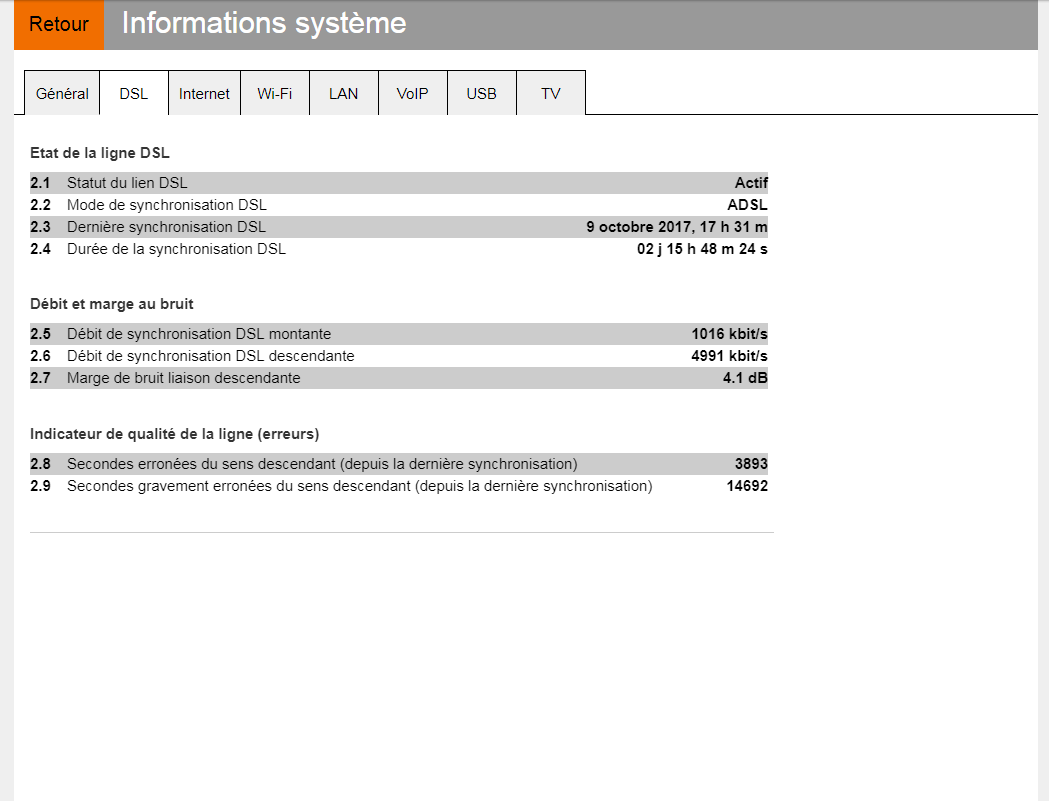The image size is (1049, 801).
Task: Open the TV tab
Action: (550, 94)
